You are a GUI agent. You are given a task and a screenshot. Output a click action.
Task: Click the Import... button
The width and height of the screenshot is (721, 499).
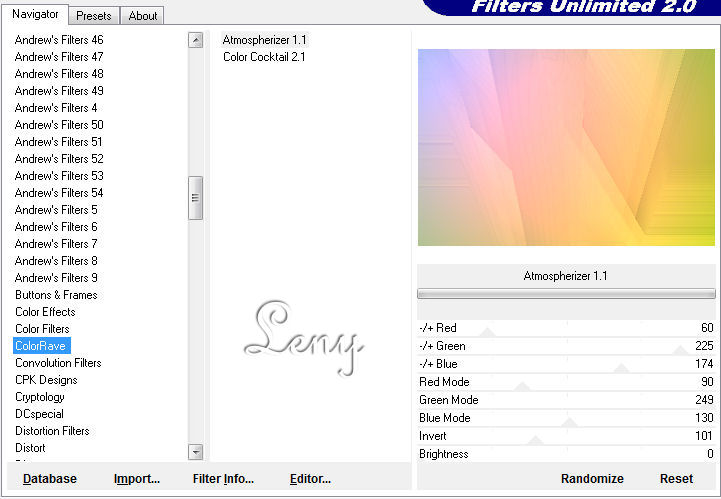tap(137, 479)
